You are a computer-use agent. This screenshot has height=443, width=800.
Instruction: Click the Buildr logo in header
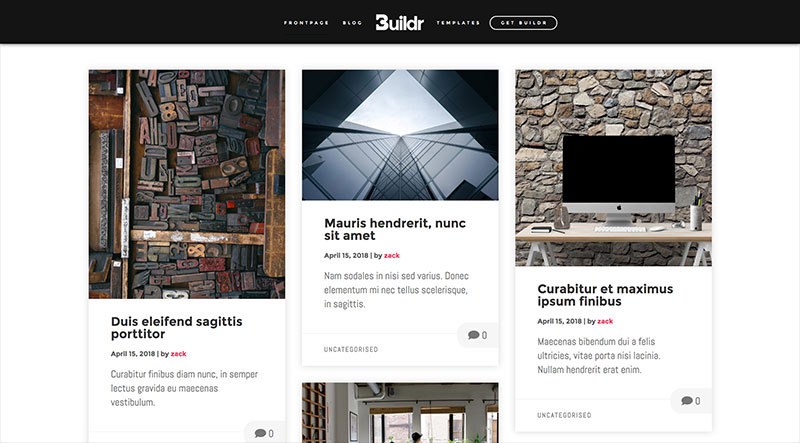(399, 22)
